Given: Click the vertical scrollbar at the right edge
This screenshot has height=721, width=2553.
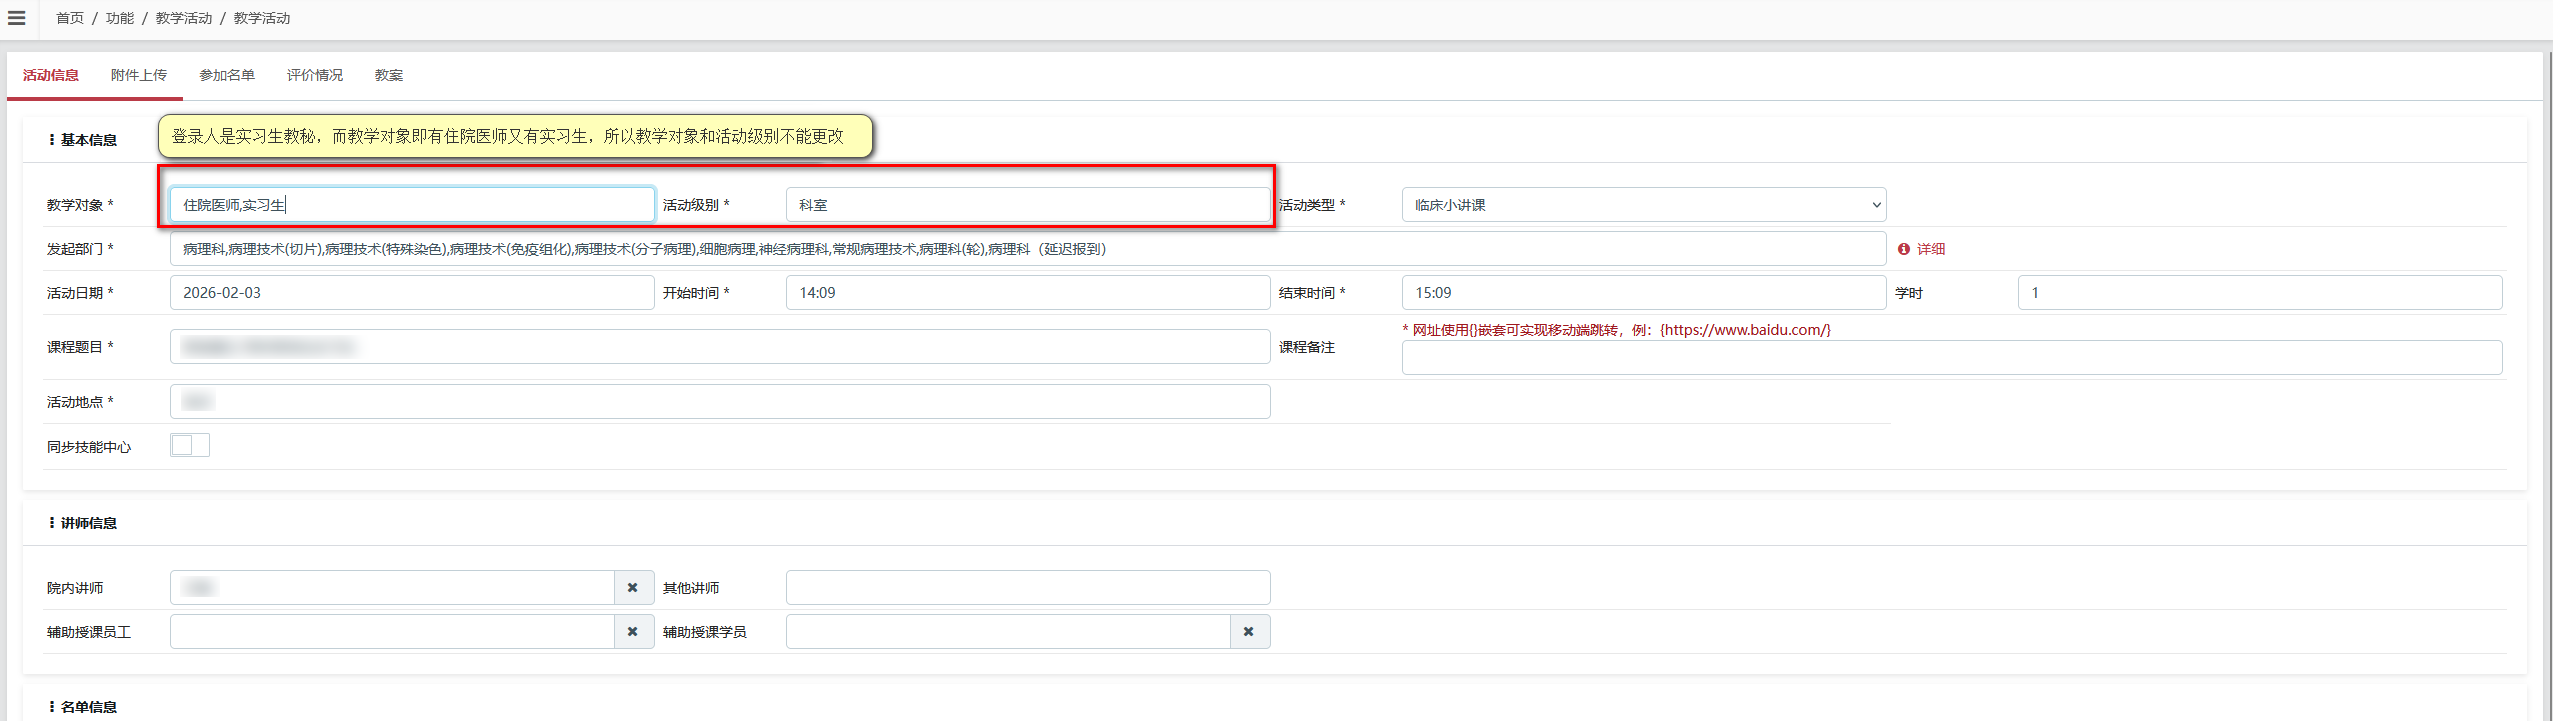Looking at the screenshot, I should (2548, 385).
